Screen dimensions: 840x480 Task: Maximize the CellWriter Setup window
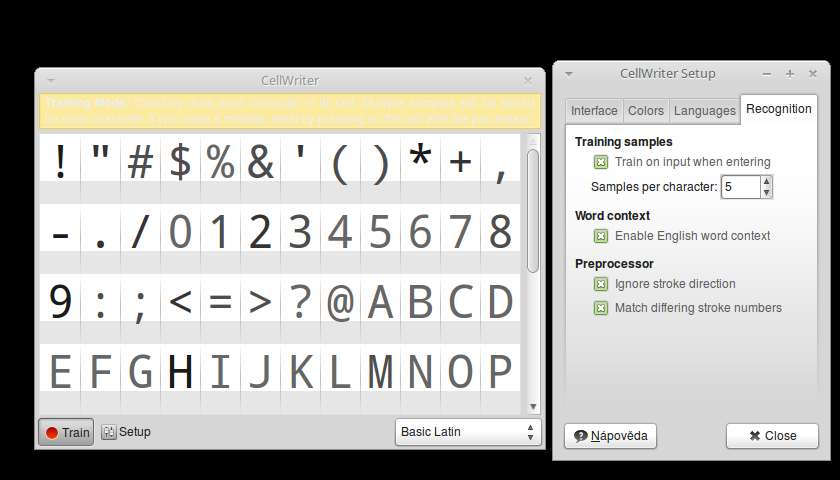[790, 74]
